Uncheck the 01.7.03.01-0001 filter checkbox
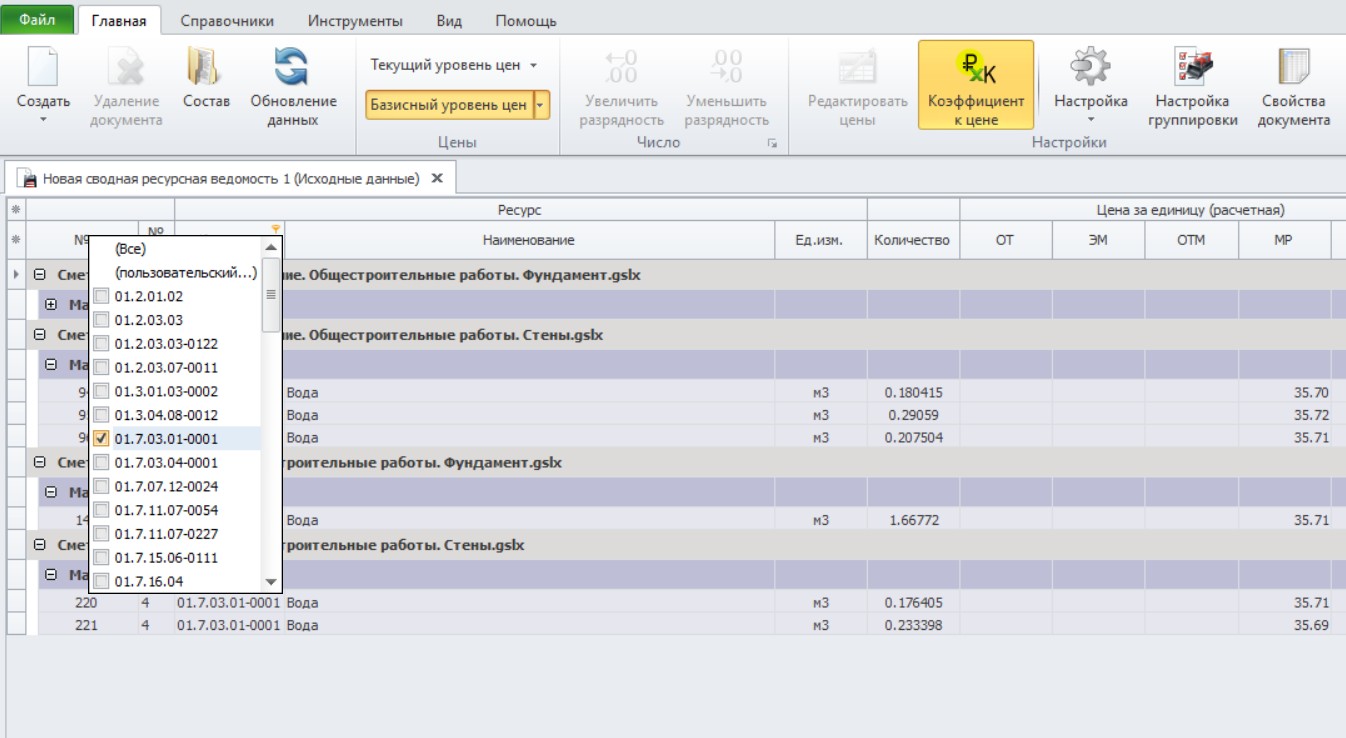Image resolution: width=1346 pixels, height=738 pixels. 101,438
